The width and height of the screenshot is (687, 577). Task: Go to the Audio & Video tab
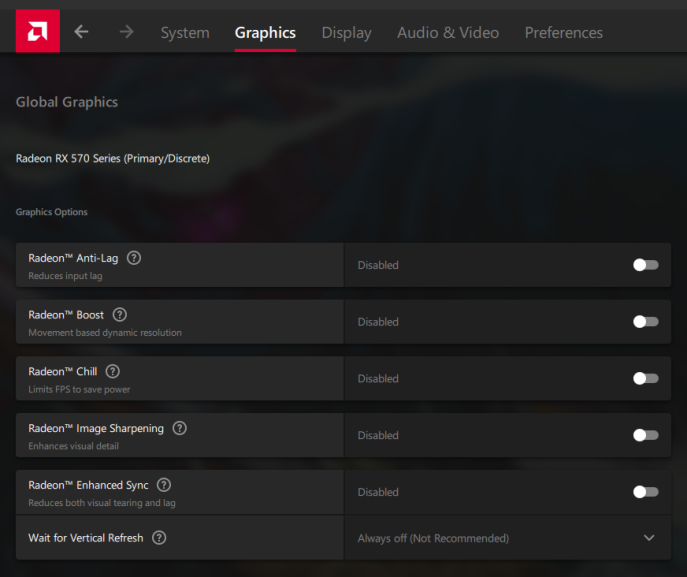click(x=448, y=33)
